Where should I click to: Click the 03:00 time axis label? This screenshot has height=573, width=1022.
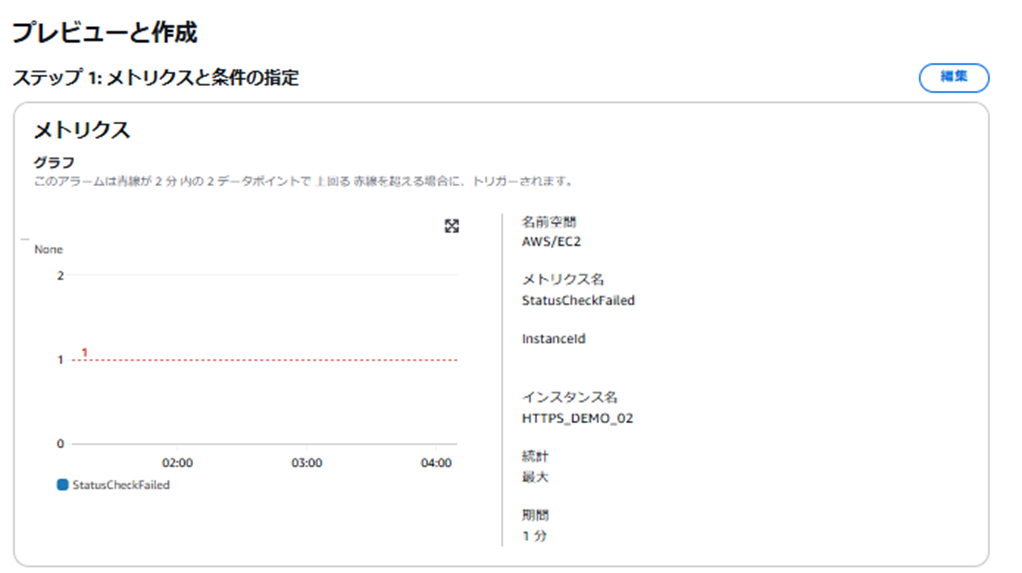coord(306,463)
